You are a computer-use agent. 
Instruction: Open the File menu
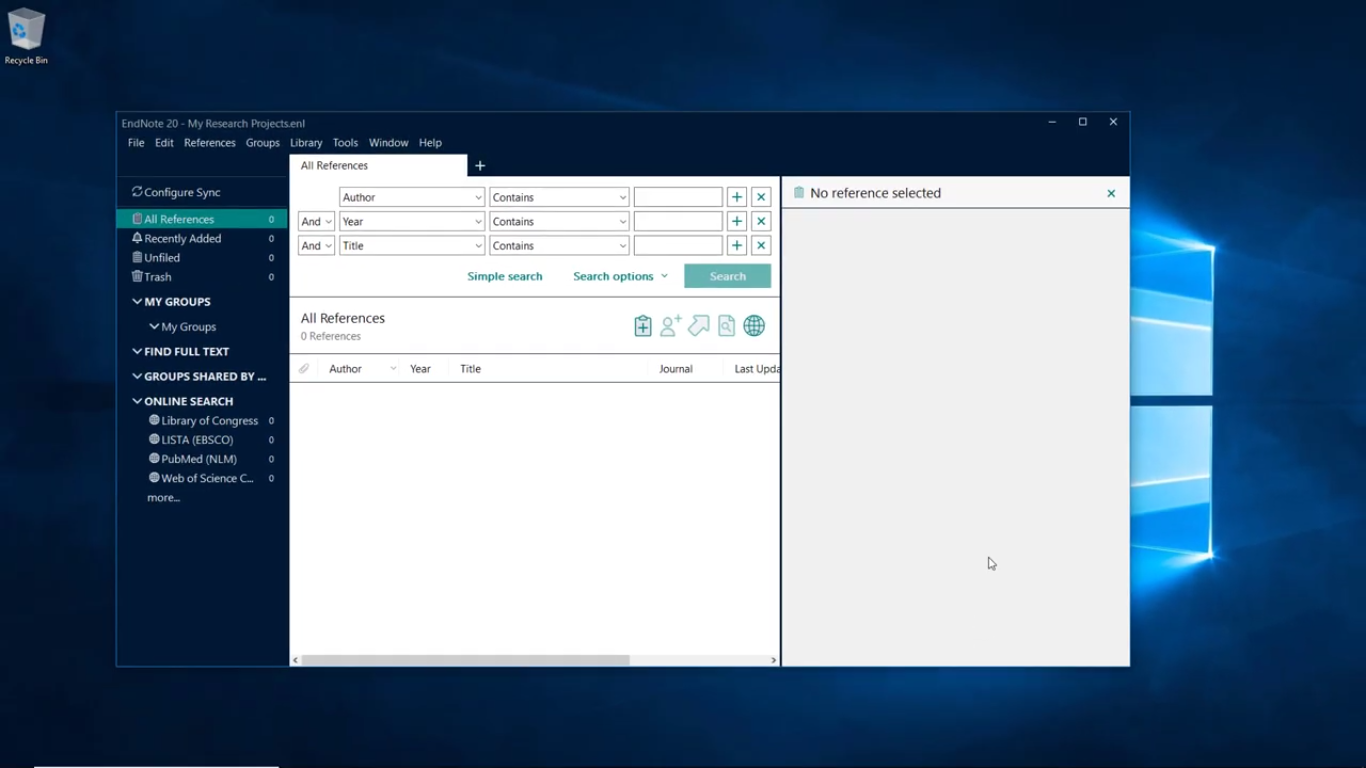point(136,143)
